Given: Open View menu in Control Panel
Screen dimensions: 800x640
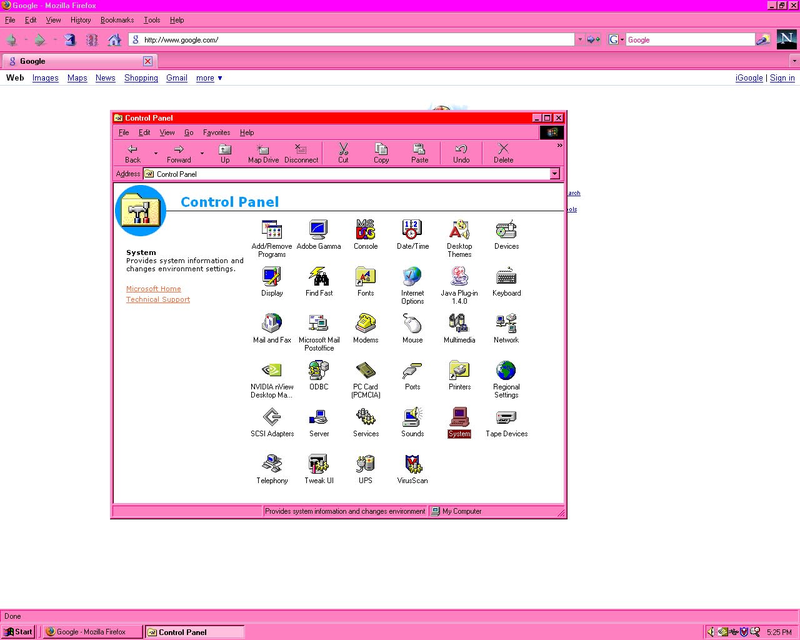Looking at the screenshot, I should (167, 133).
